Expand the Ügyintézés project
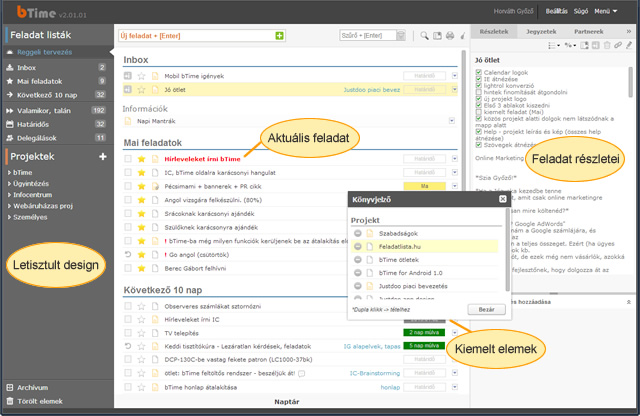 (x=9, y=184)
